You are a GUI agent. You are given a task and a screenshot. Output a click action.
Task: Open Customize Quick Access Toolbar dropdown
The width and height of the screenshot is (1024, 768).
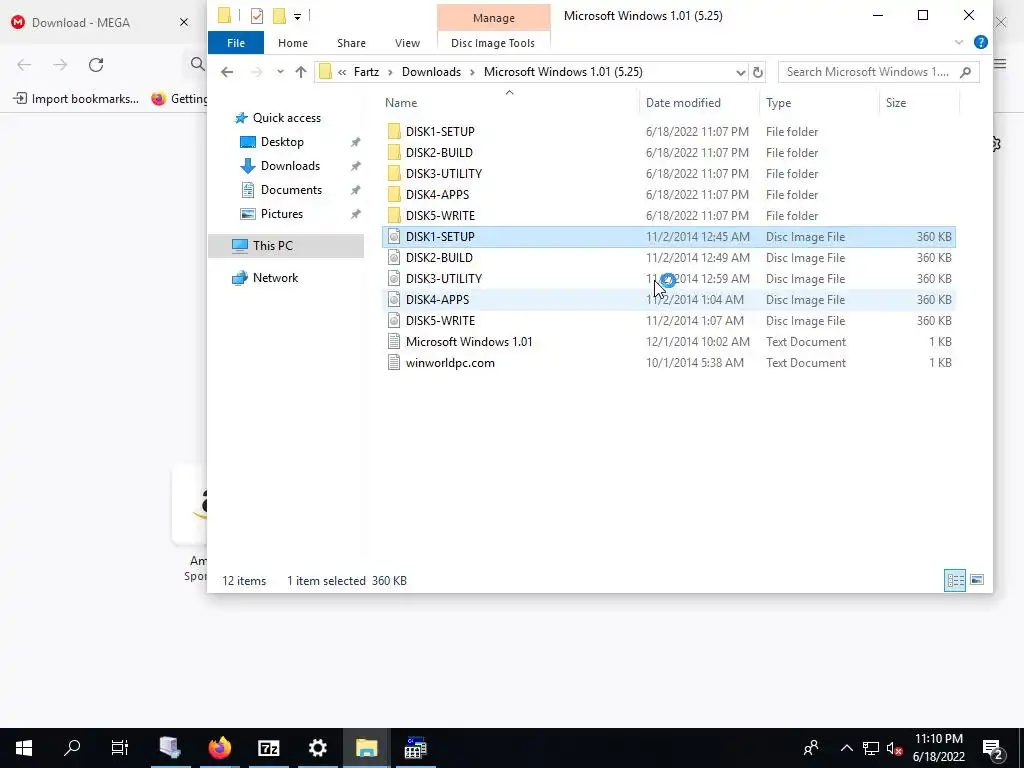coord(297,16)
